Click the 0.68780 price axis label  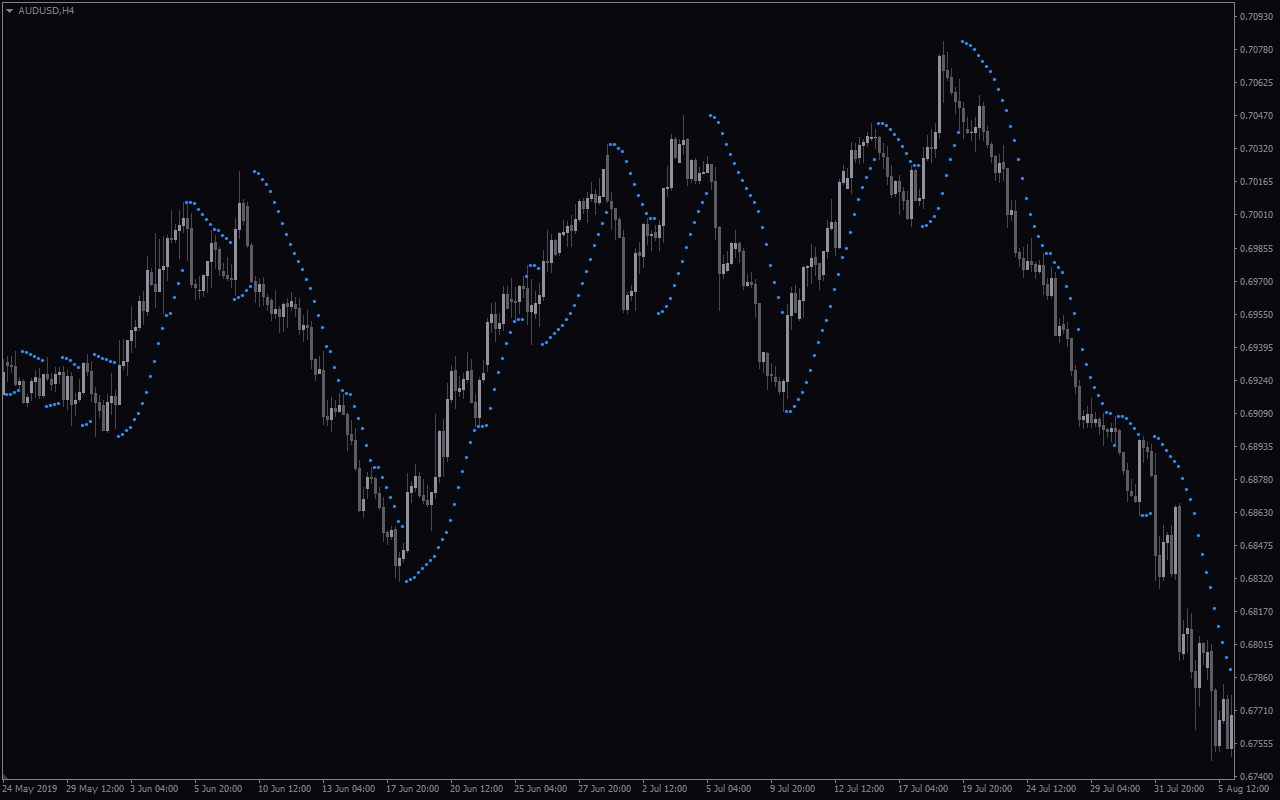pos(1256,479)
